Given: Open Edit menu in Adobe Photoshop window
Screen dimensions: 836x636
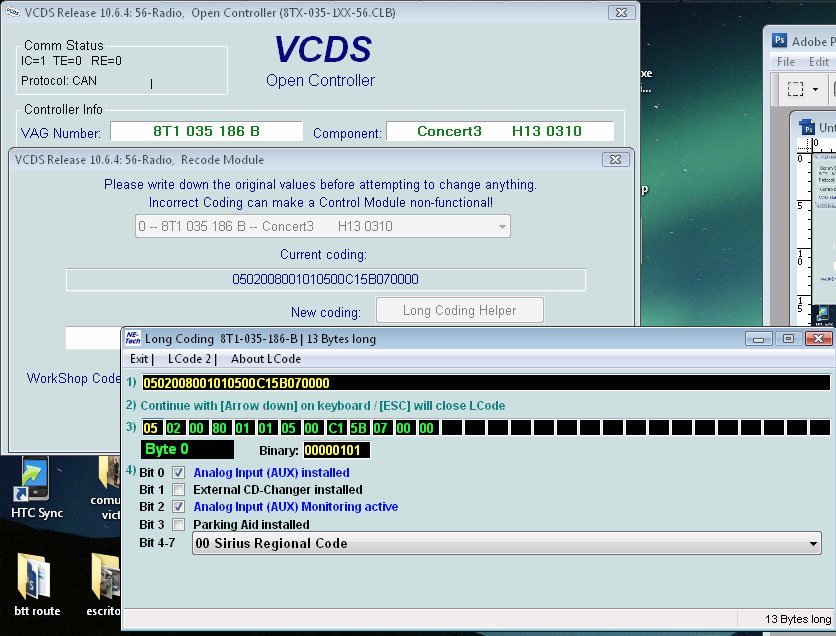Looking at the screenshot, I should 818,62.
